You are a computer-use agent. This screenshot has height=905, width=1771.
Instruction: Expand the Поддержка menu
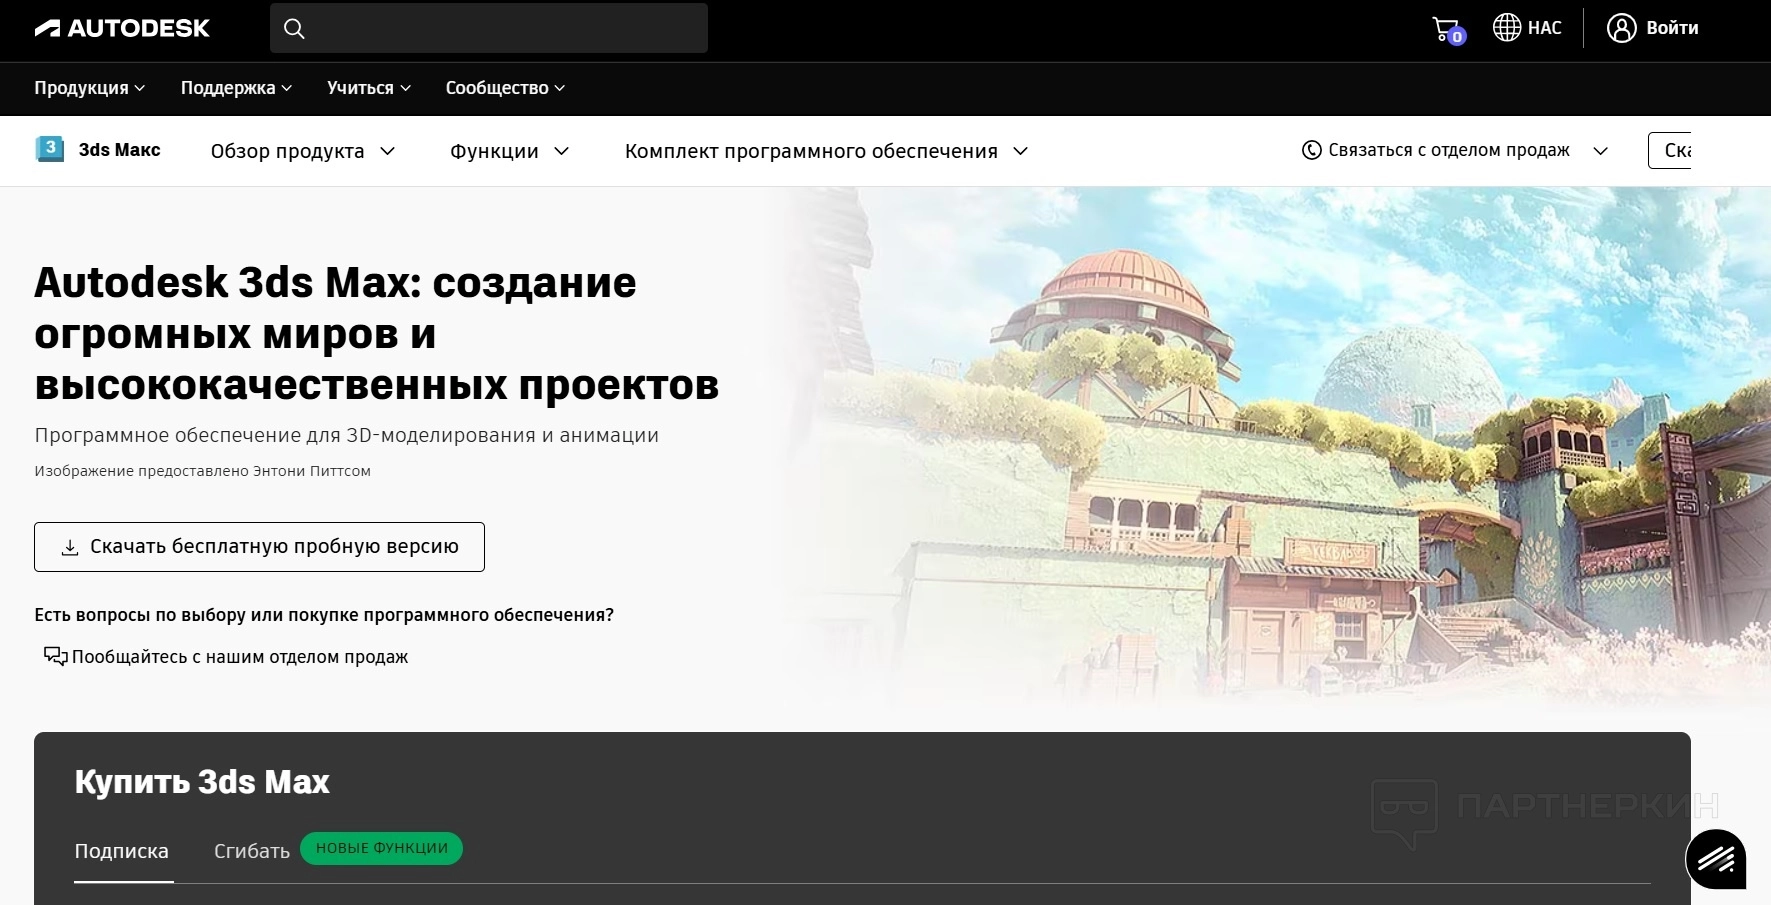click(x=236, y=88)
